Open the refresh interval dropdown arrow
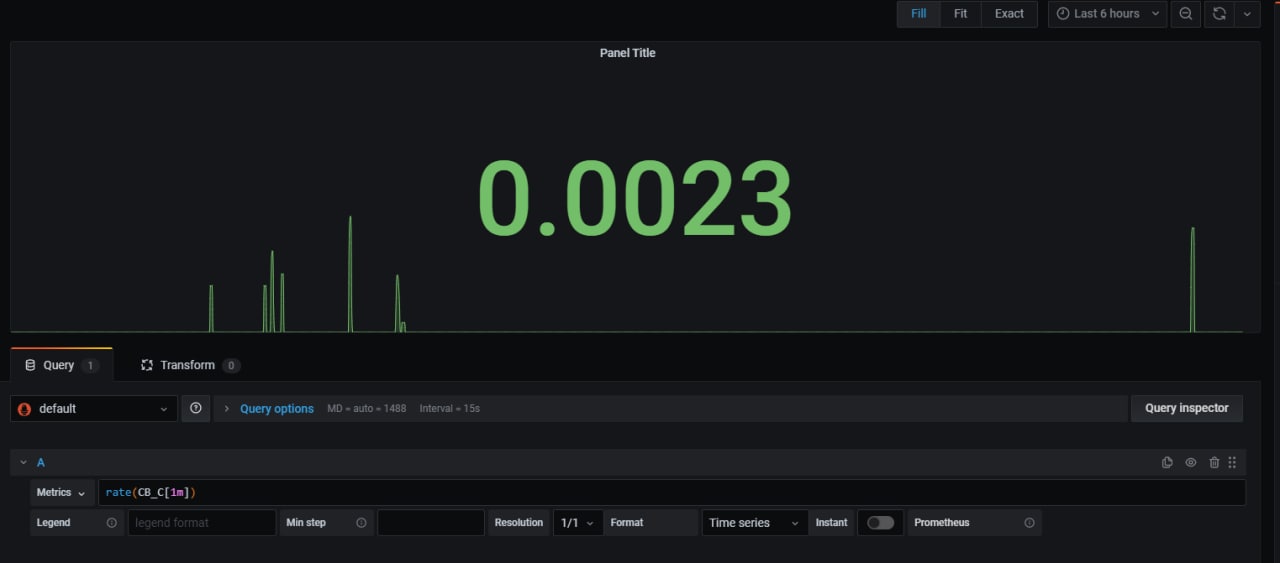Image resolution: width=1280 pixels, height=563 pixels. click(x=1246, y=14)
